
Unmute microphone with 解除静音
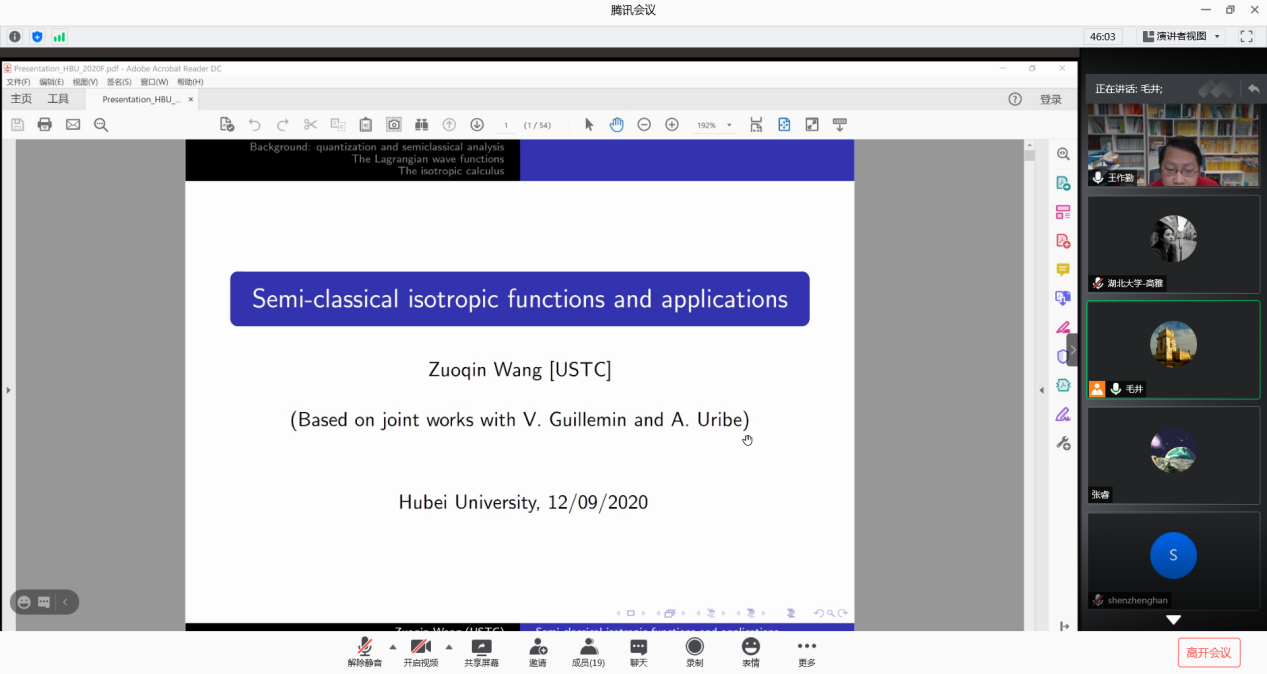tap(365, 653)
